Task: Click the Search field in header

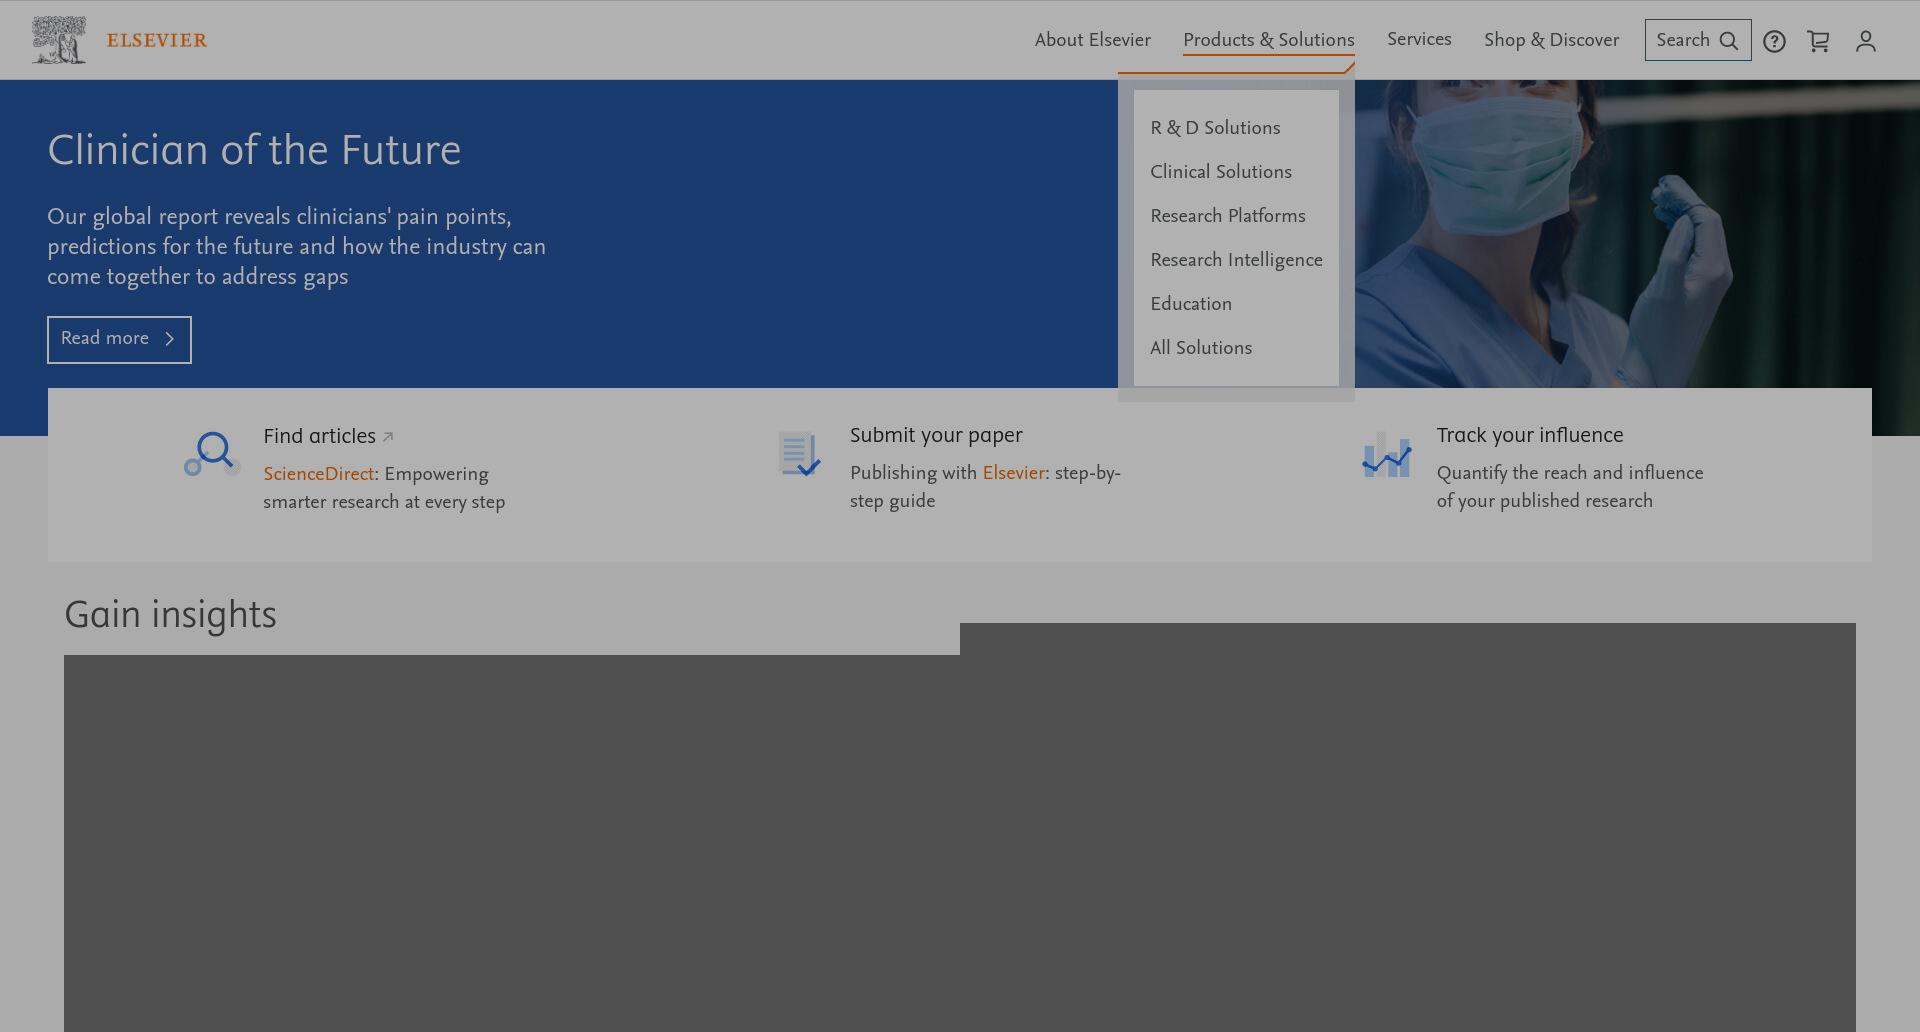Action: 1698,40
